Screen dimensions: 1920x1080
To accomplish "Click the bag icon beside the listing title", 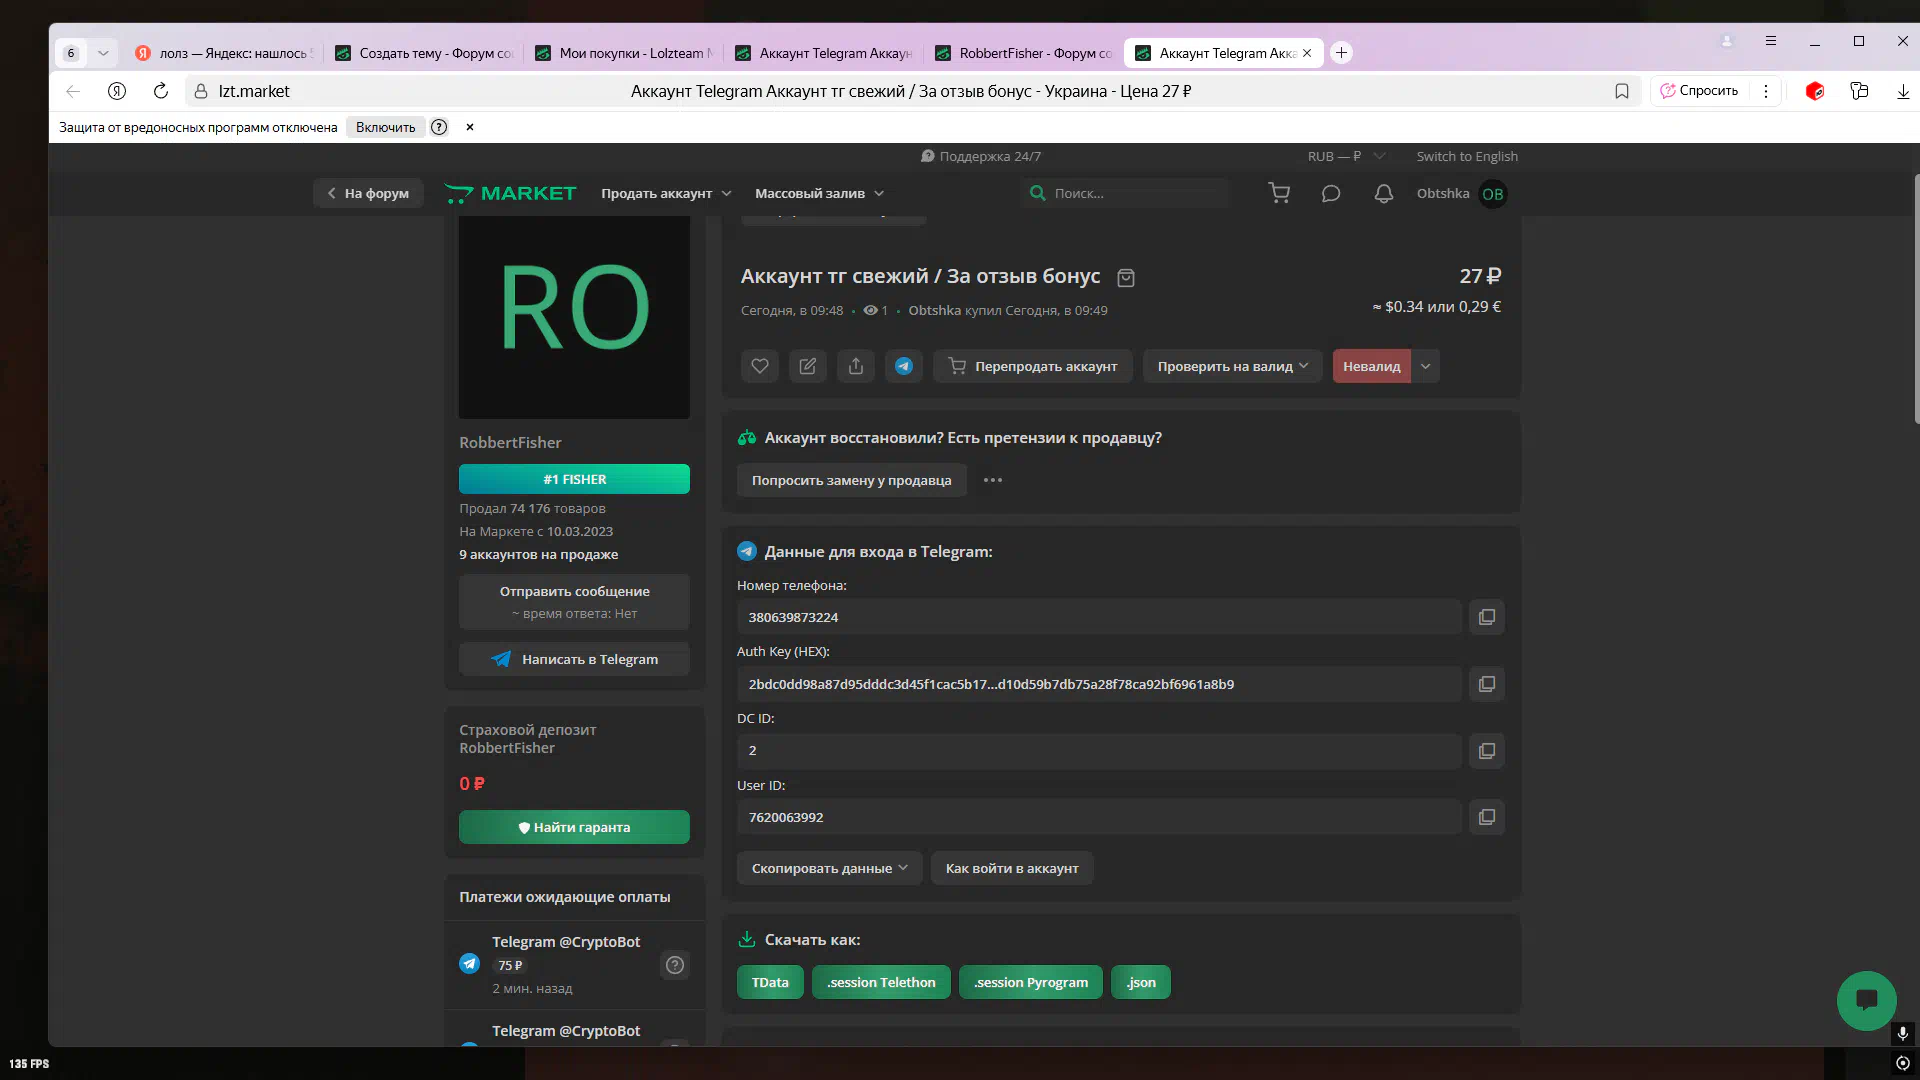I will coord(1126,278).
